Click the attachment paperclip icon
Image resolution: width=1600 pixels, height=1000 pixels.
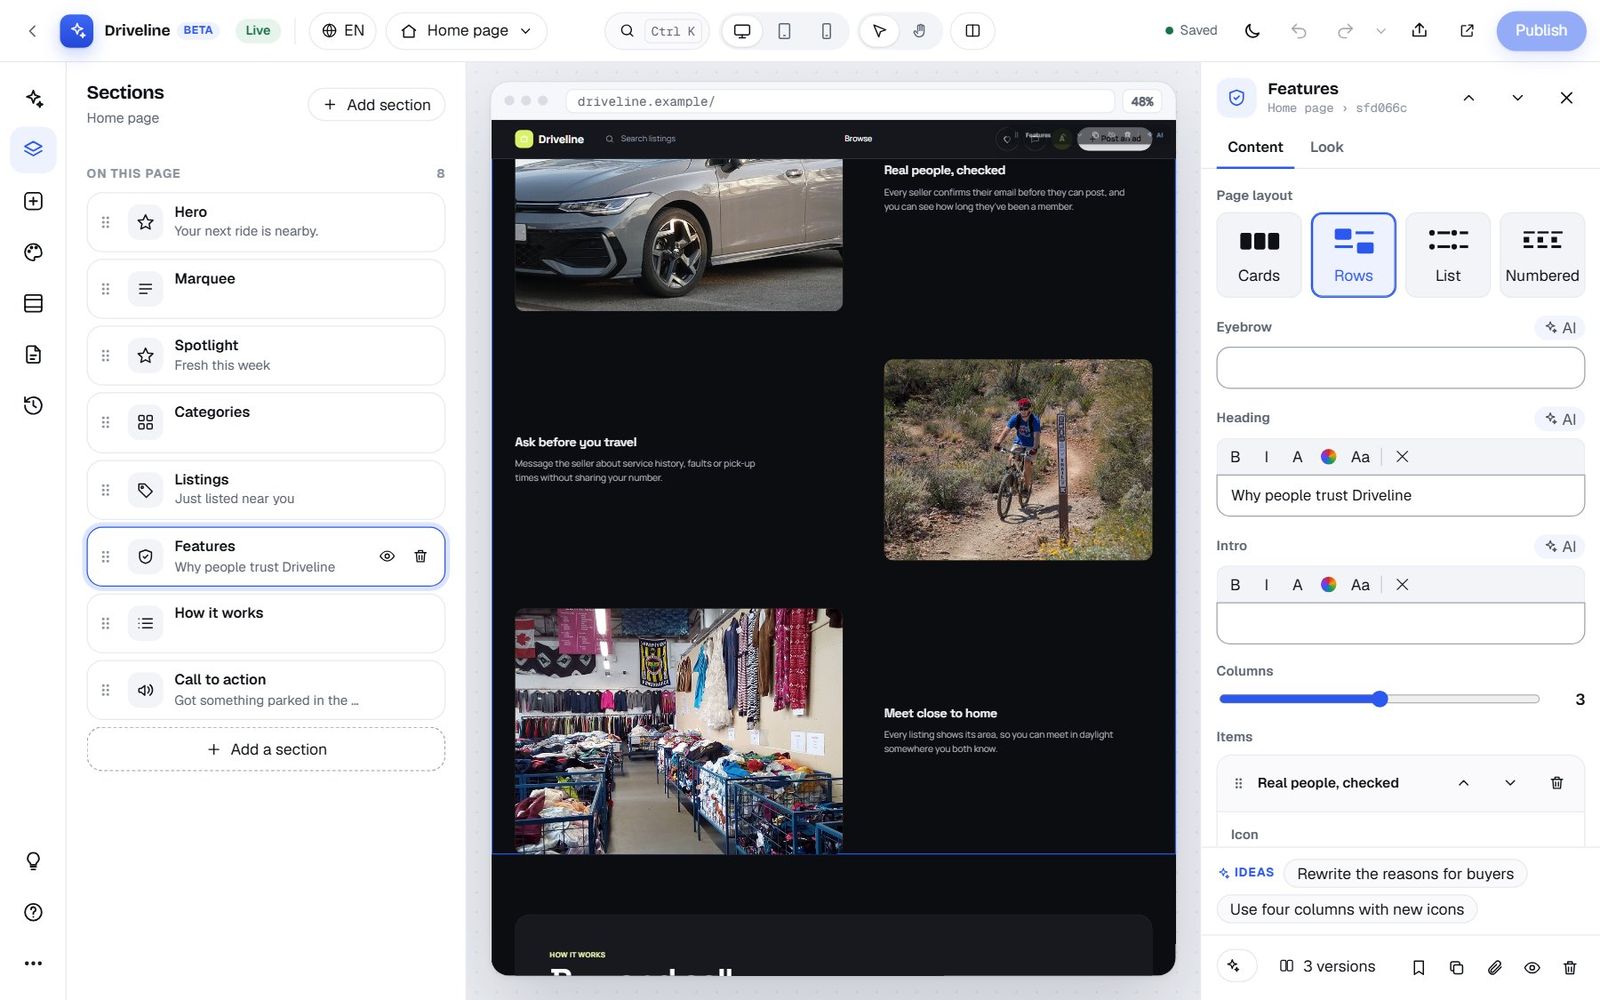[1494, 967]
